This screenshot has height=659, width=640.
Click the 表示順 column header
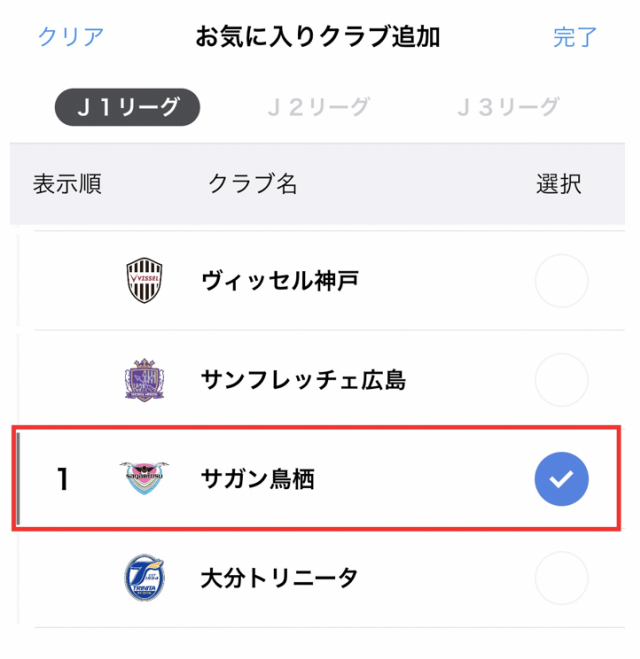pos(67,184)
